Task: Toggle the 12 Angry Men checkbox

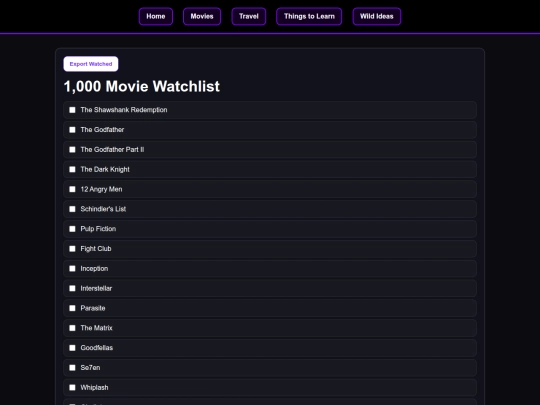Action: (72, 189)
